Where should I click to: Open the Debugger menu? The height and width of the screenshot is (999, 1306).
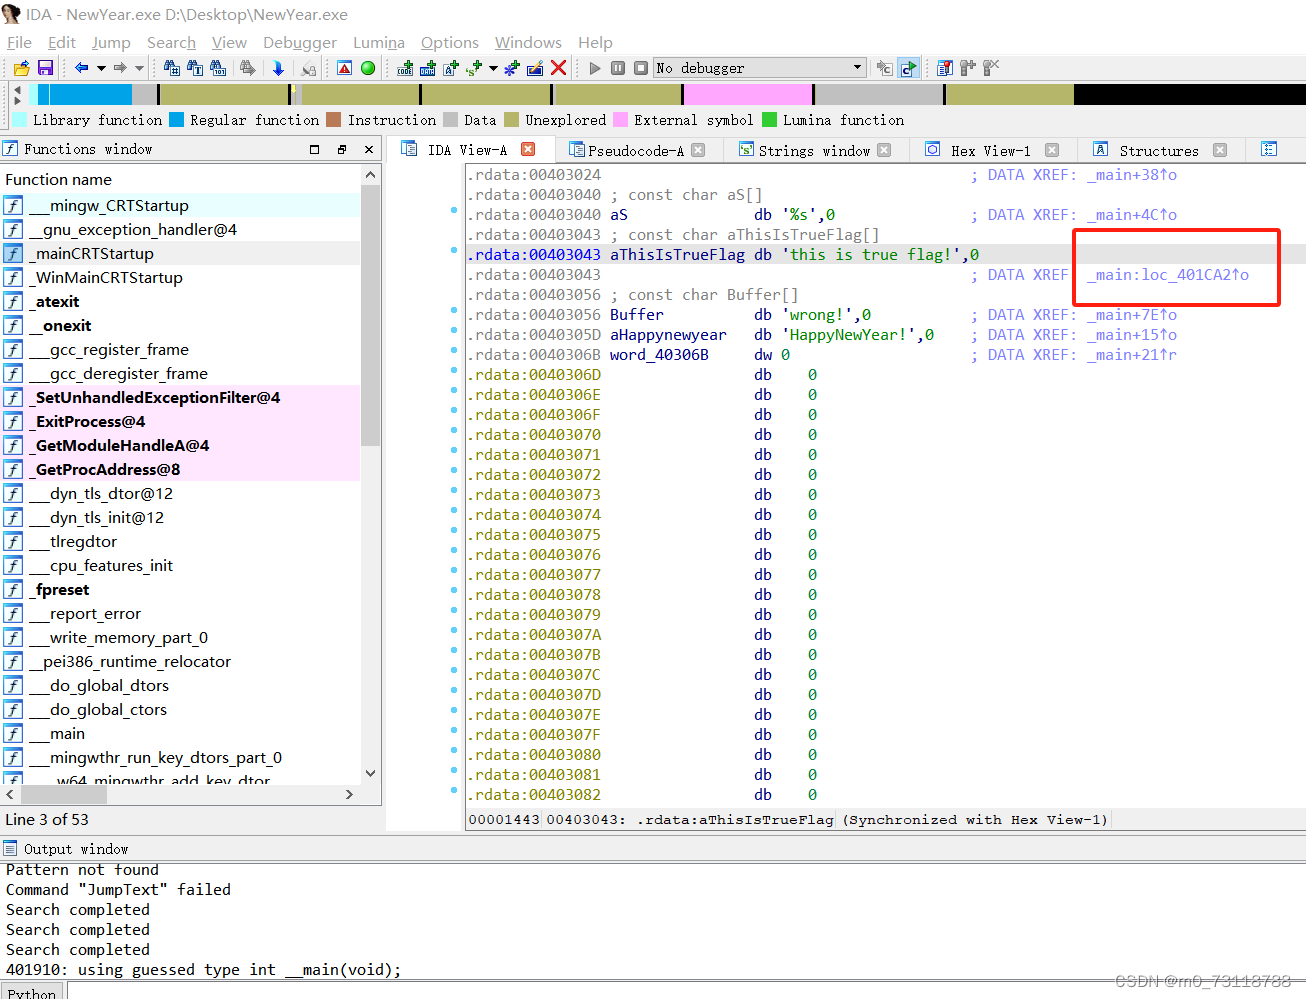pos(300,42)
